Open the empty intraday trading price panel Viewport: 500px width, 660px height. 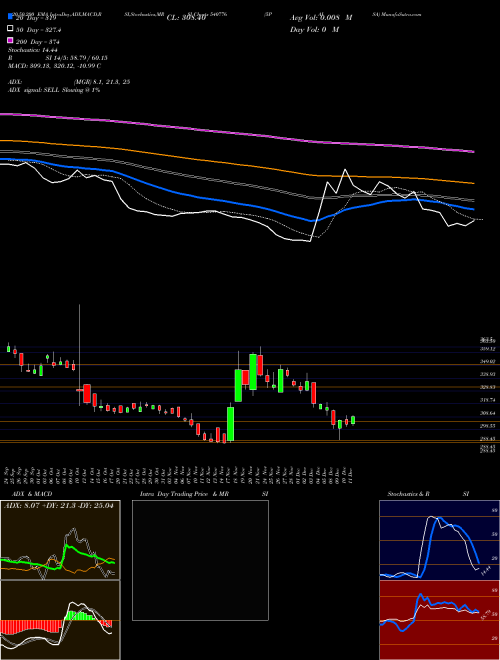tap(200, 560)
